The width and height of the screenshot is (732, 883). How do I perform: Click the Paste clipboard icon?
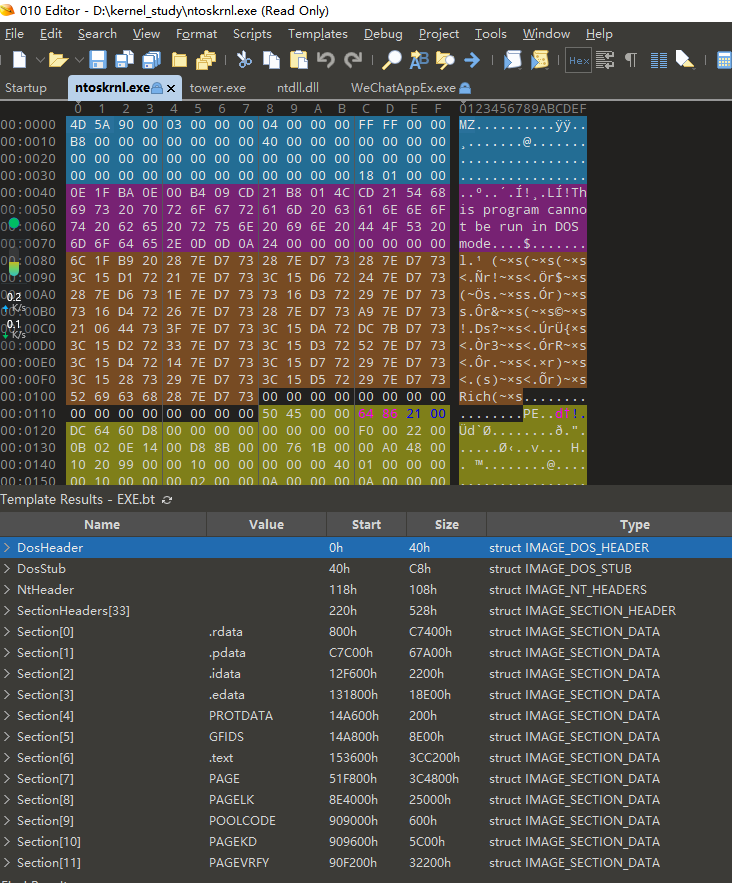click(298, 60)
